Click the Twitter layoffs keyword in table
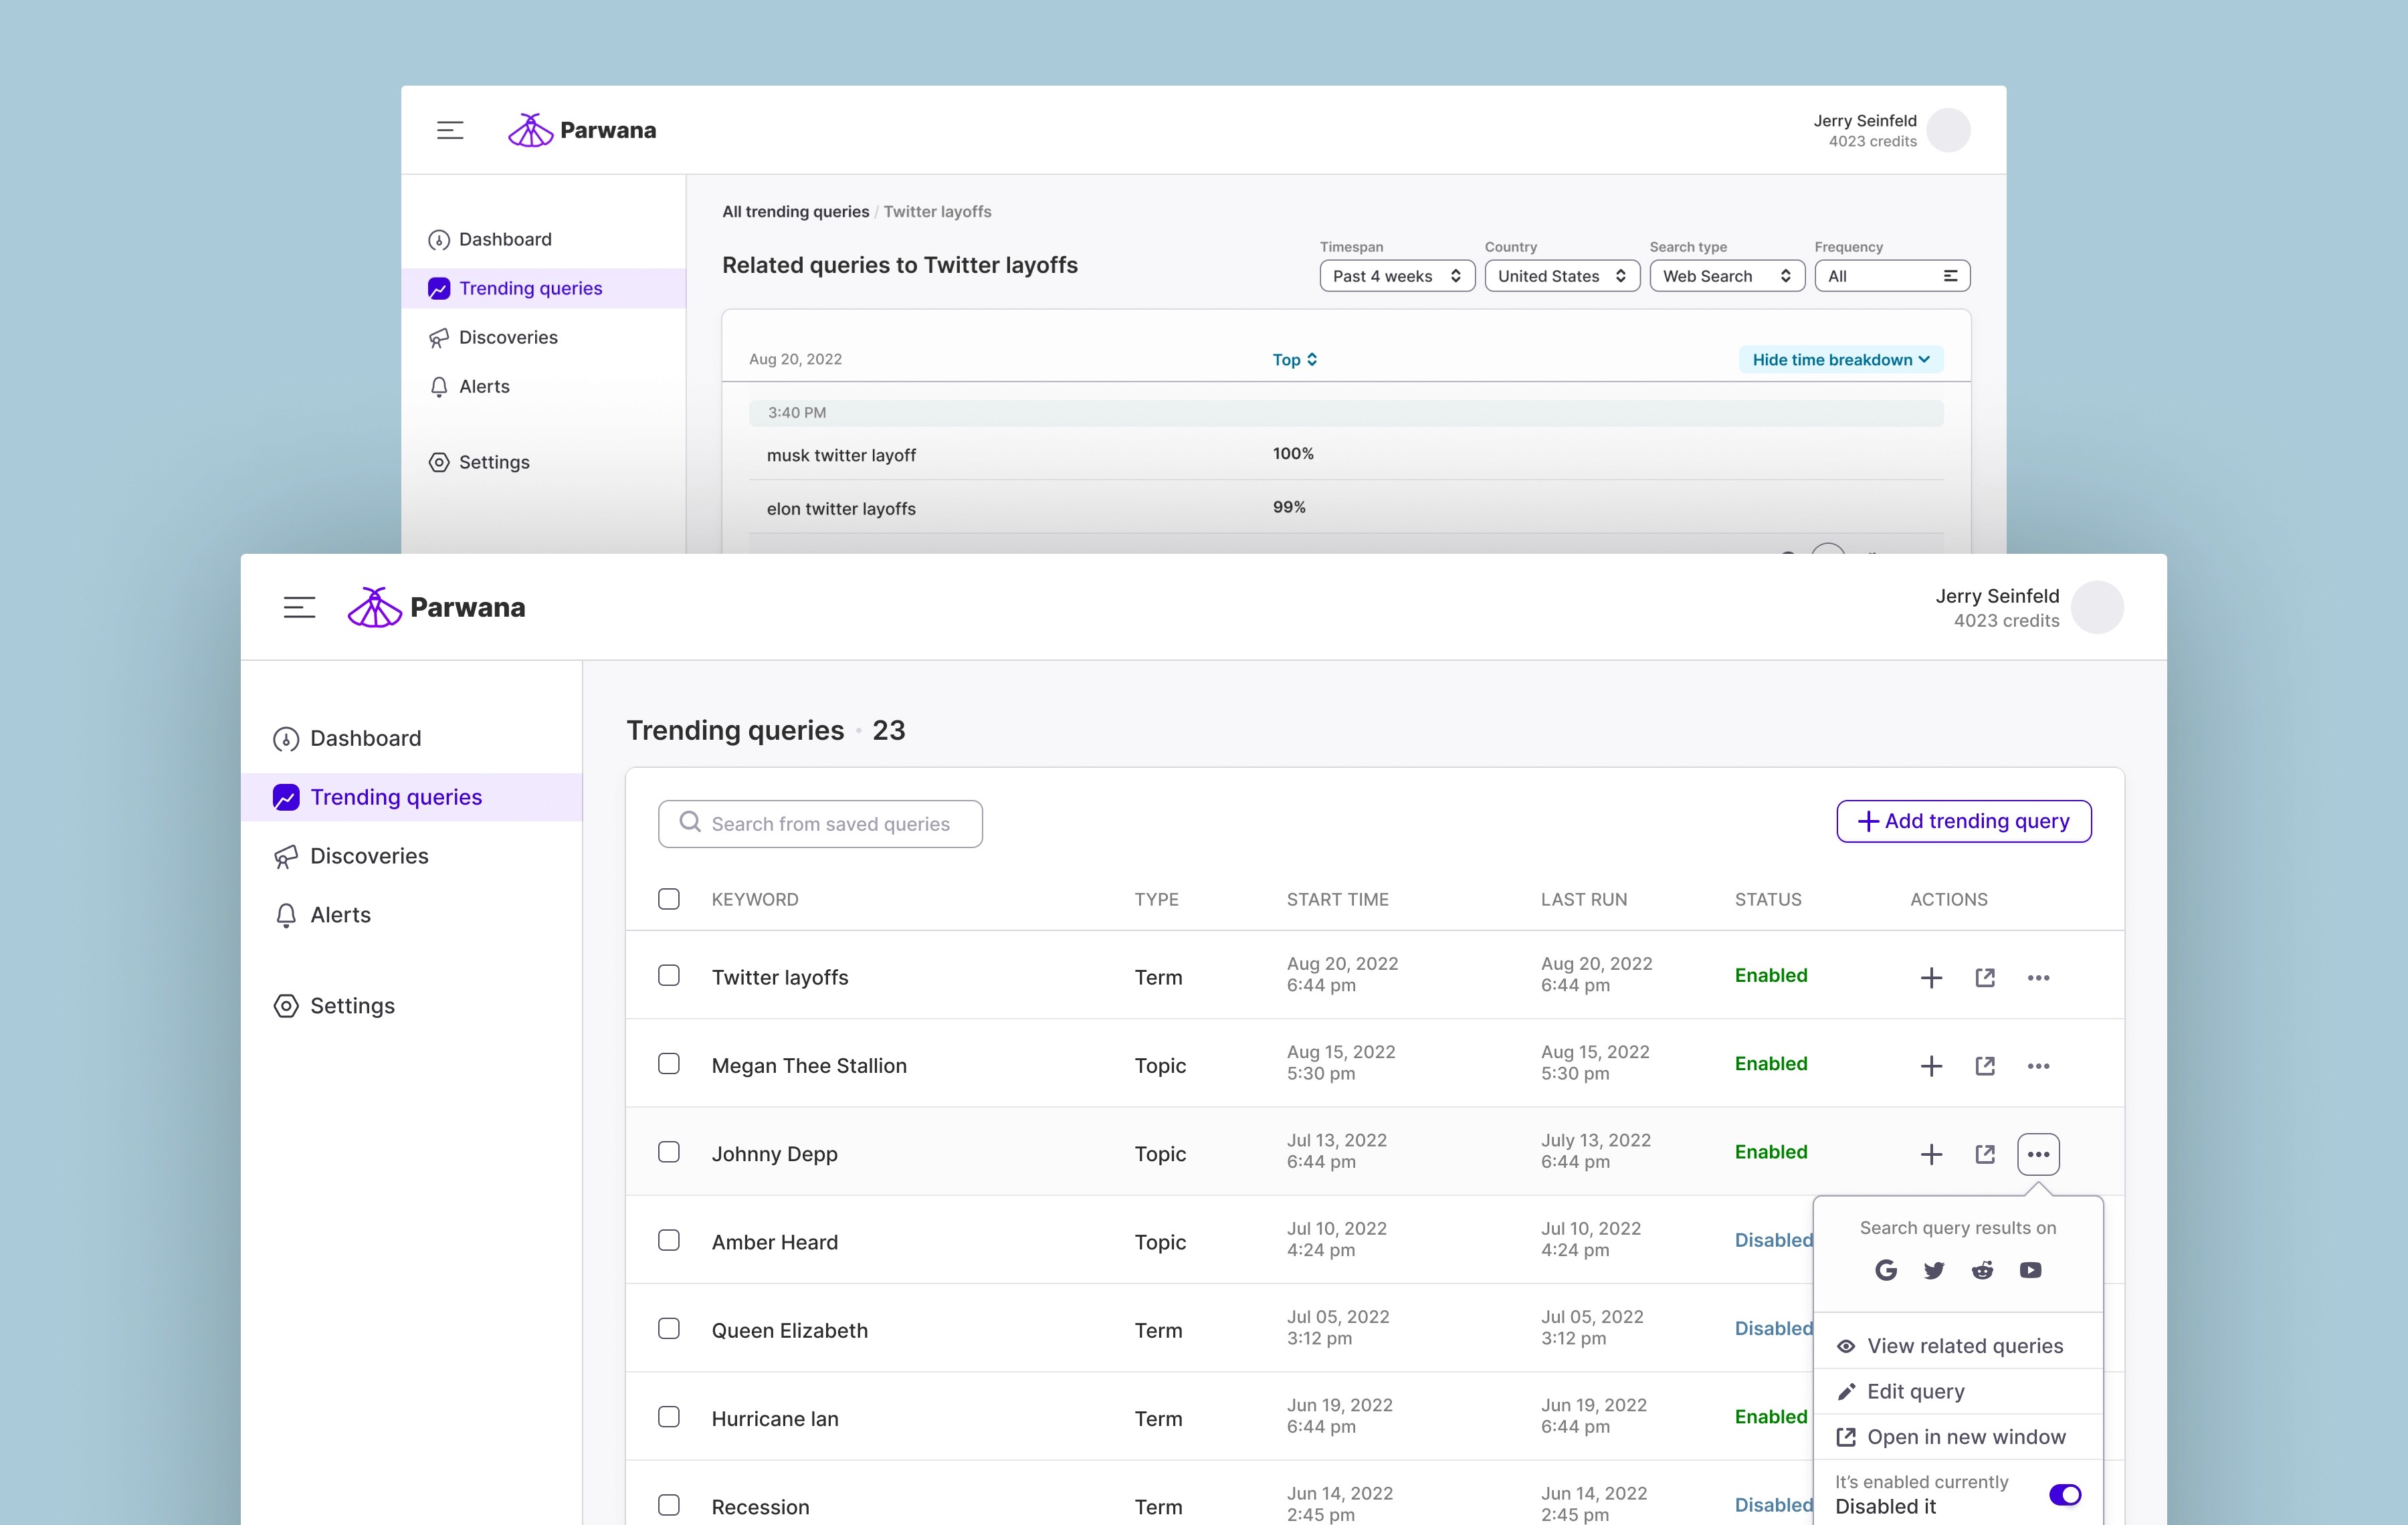The image size is (2408, 1525). coord(780,977)
